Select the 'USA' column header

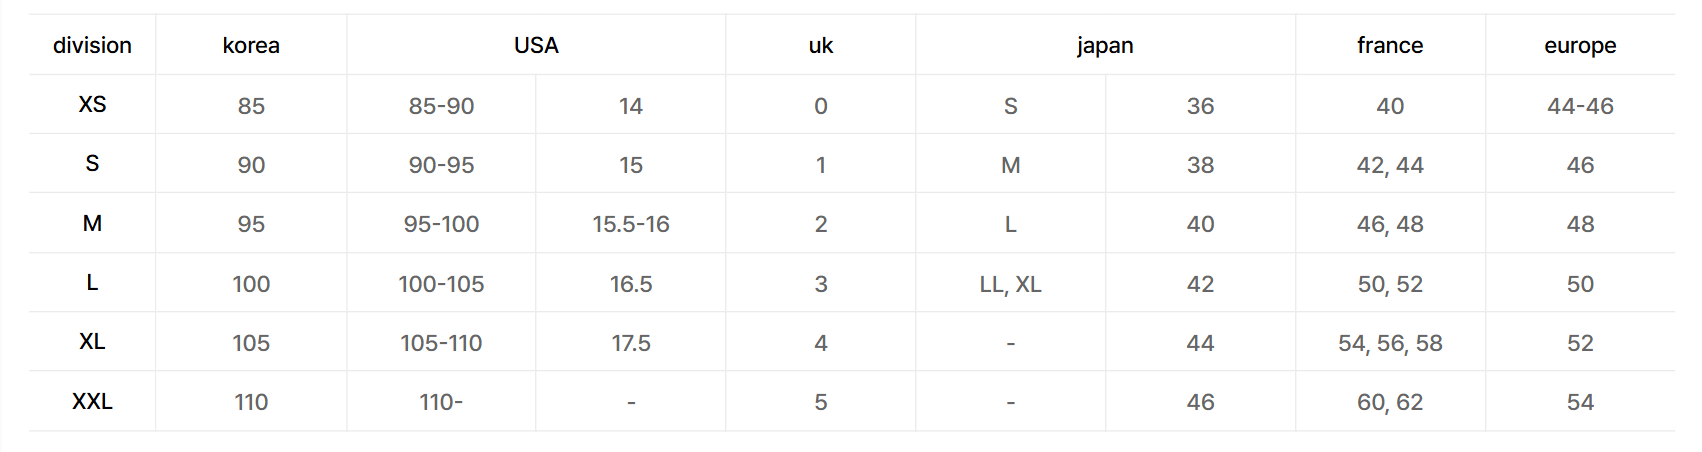(536, 45)
